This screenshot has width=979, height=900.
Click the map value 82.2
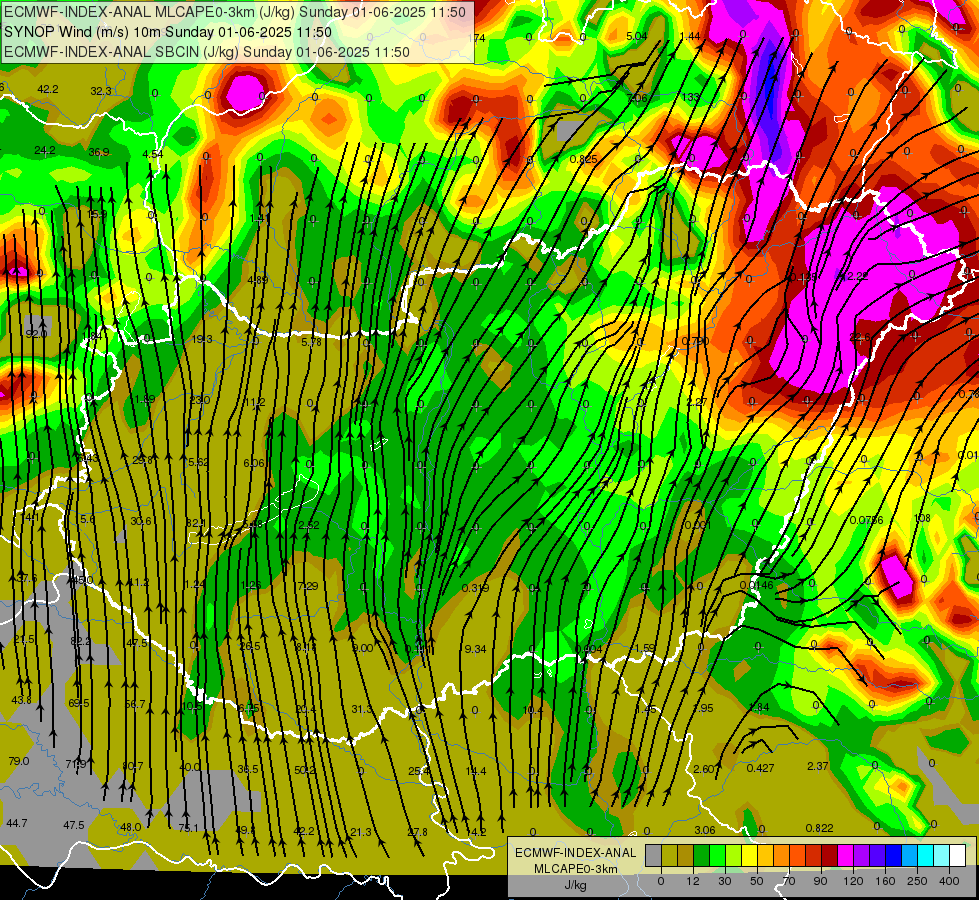tap(80, 641)
